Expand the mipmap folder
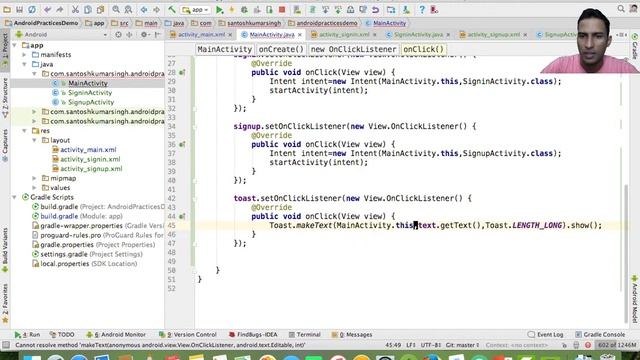The width and height of the screenshot is (640, 360). [34, 178]
